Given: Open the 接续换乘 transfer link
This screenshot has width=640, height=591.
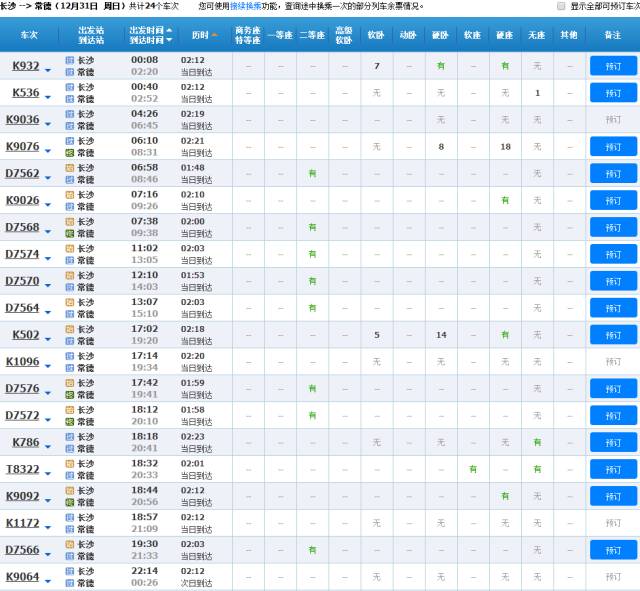Looking at the screenshot, I should tap(246, 6).
